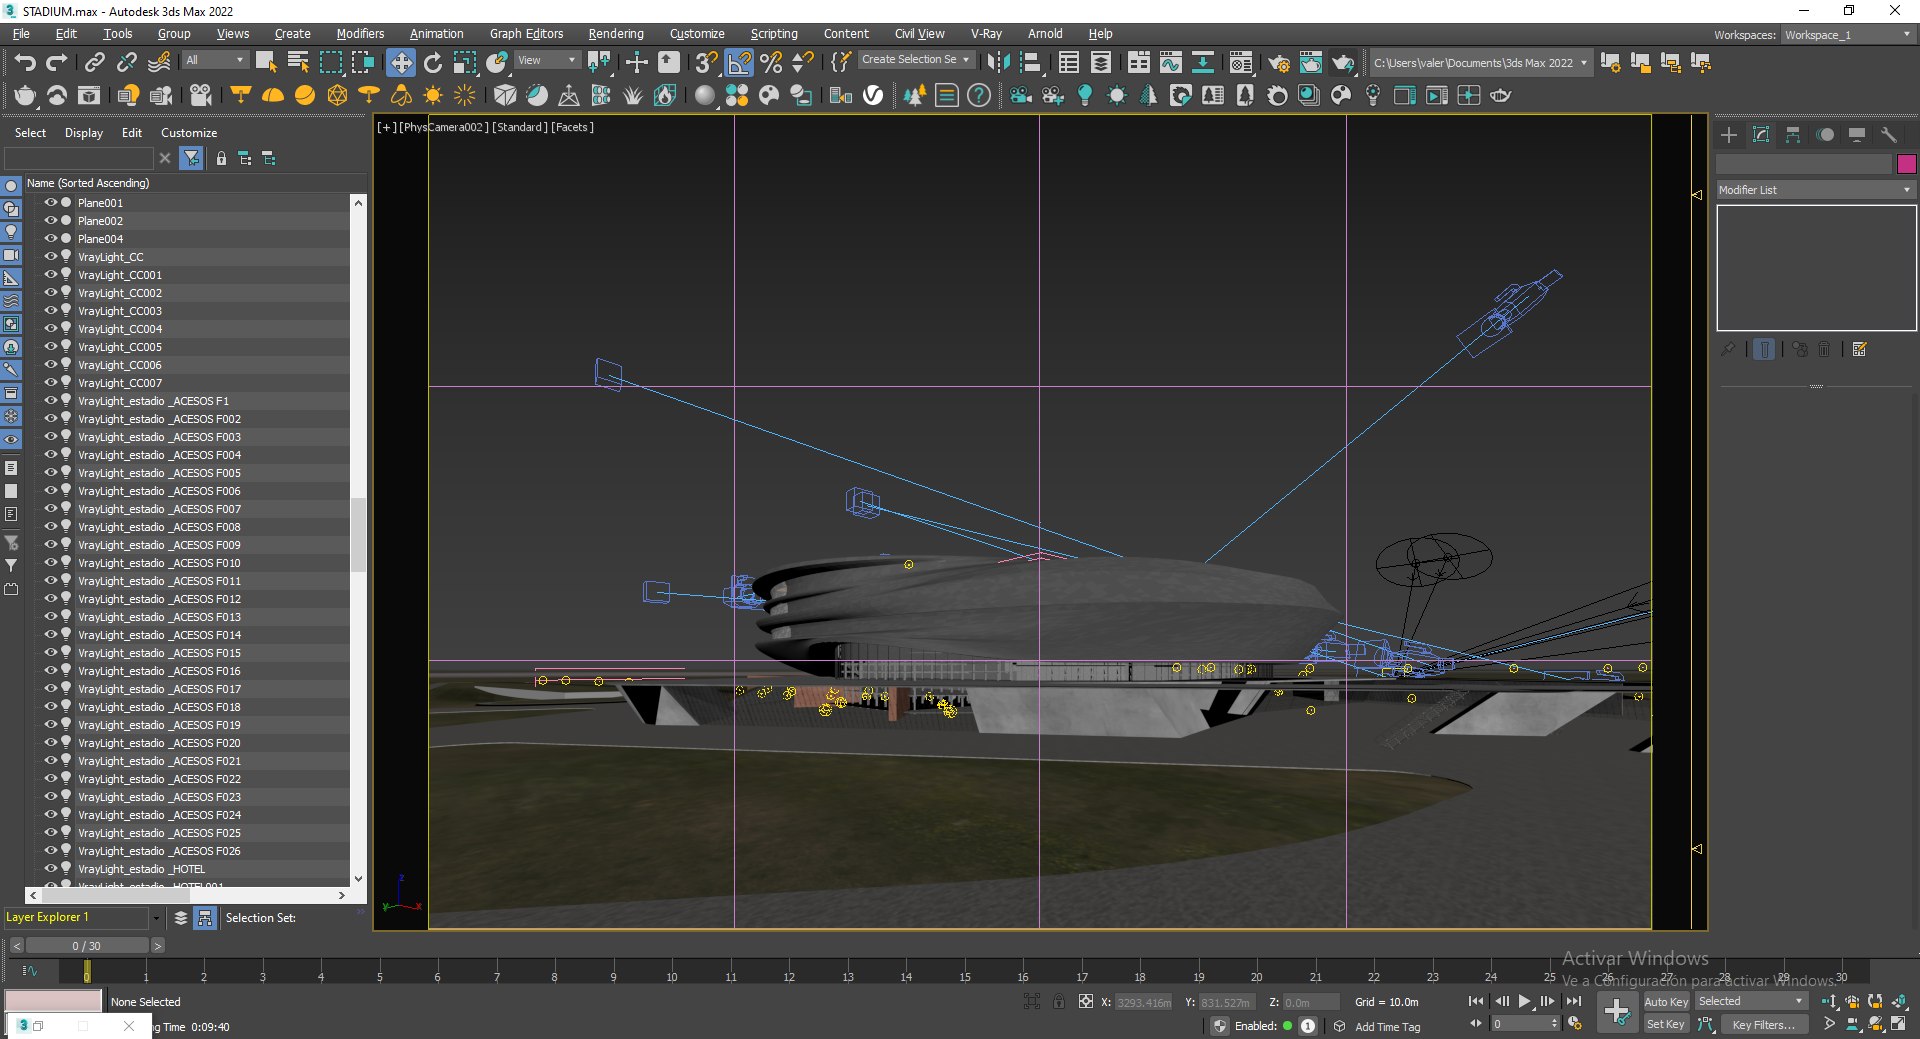Click the Play Animation button
The width and height of the screenshot is (1920, 1039).
(1524, 1001)
